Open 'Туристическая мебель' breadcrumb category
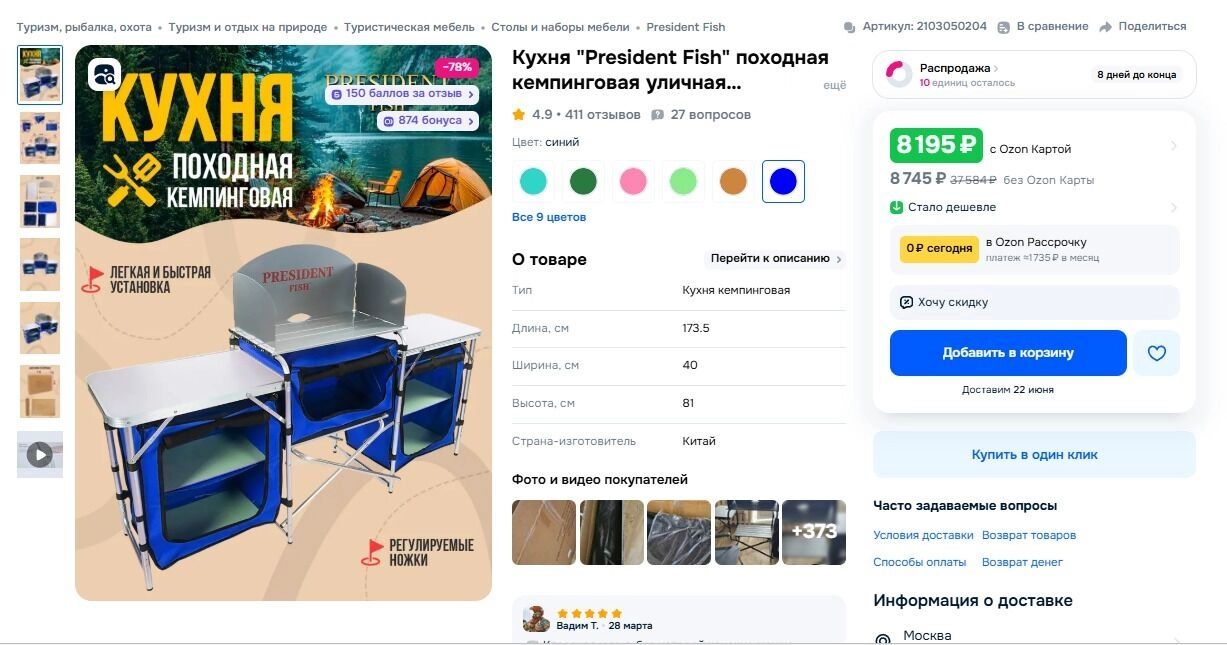1227x645 pixels. [409, 27]
